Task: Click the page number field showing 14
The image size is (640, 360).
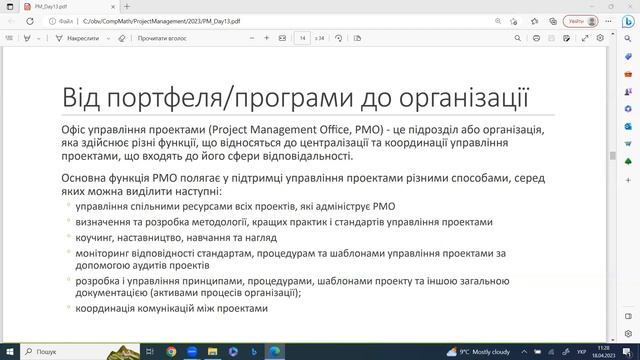Action: [x=302, y=38]
